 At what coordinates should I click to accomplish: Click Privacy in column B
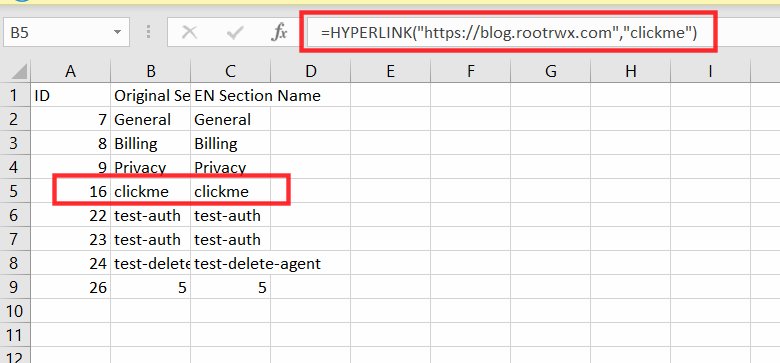151,167
